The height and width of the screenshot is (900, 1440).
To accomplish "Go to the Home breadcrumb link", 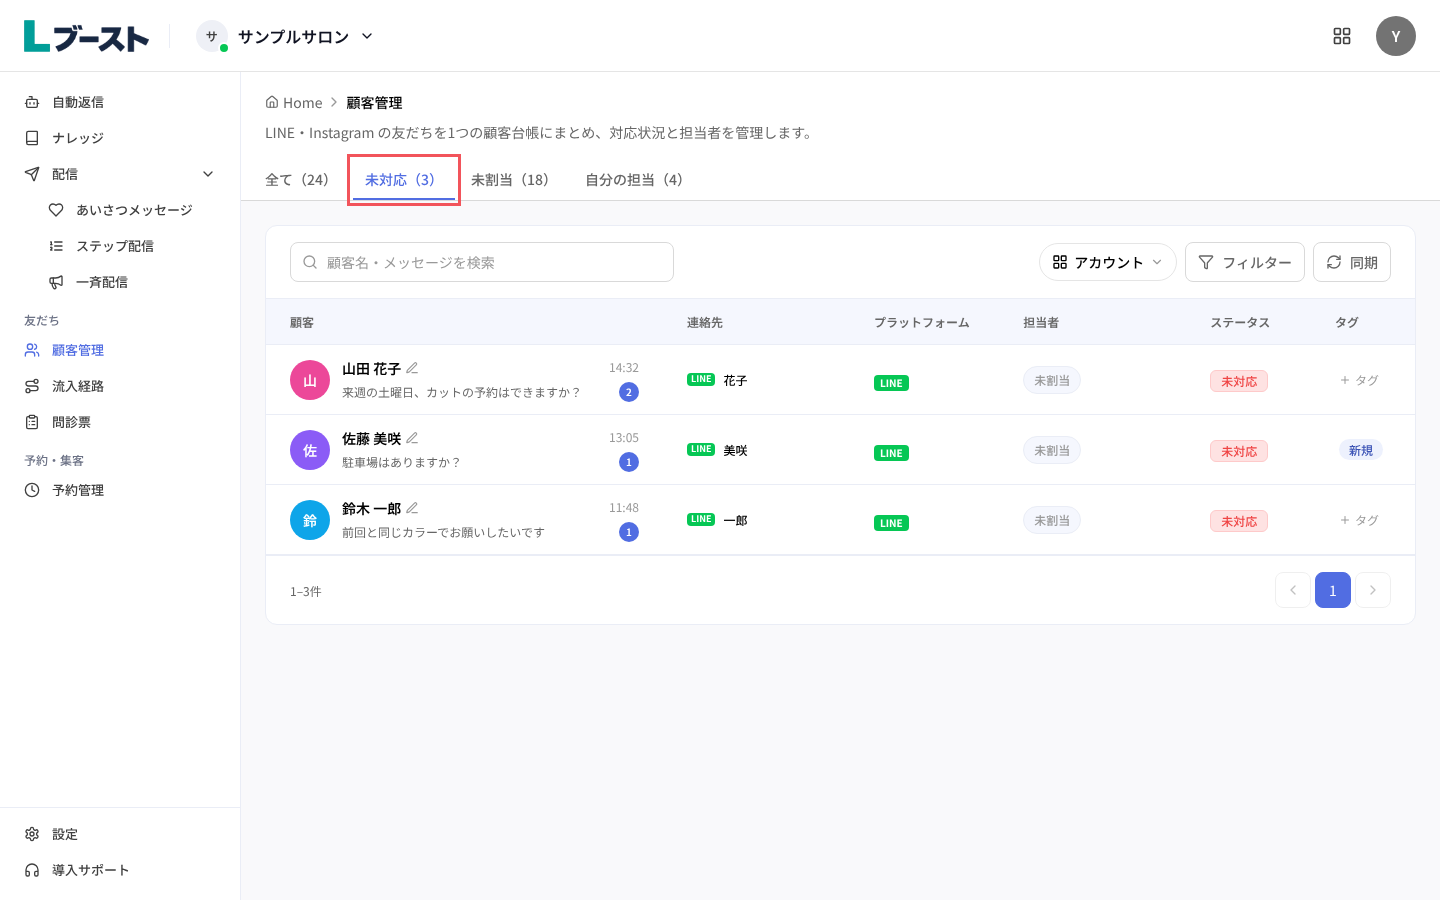I will 294,103.
